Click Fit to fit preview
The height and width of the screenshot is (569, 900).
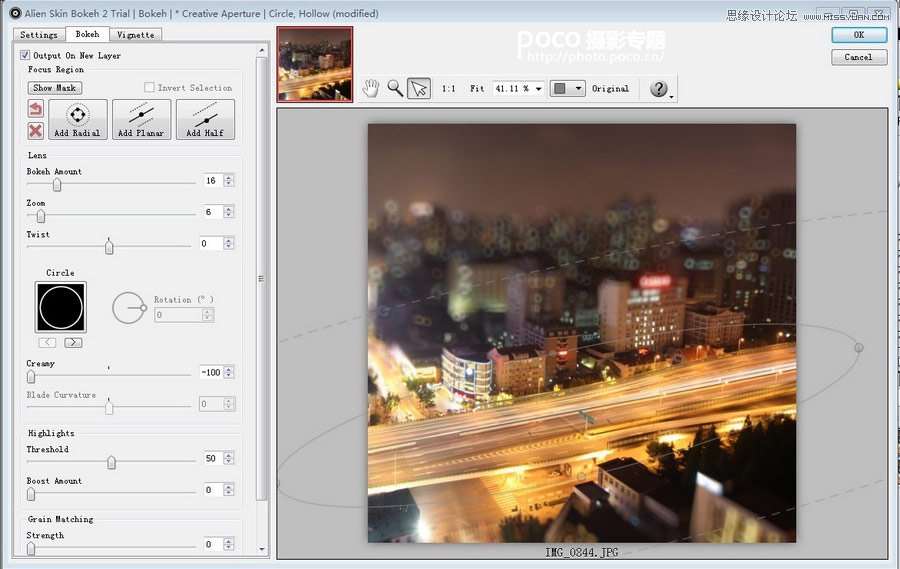(477, 89)
